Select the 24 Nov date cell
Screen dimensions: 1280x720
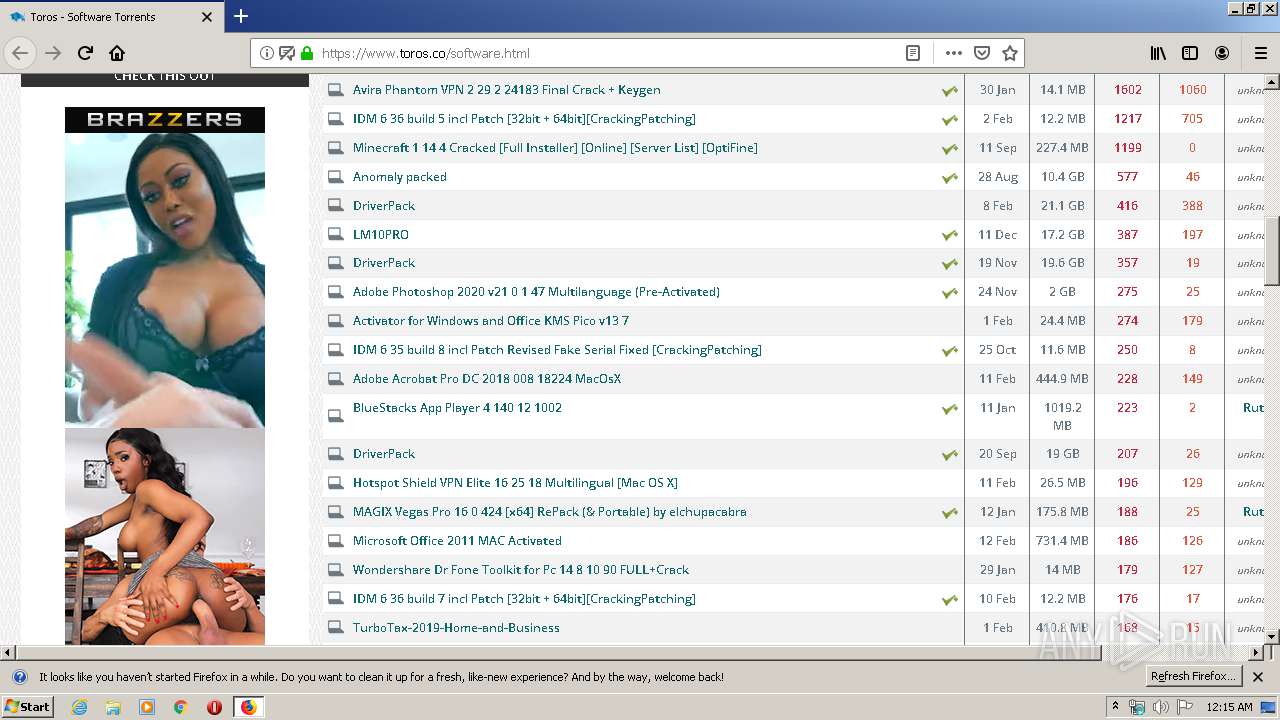click(x=997, y=292)
